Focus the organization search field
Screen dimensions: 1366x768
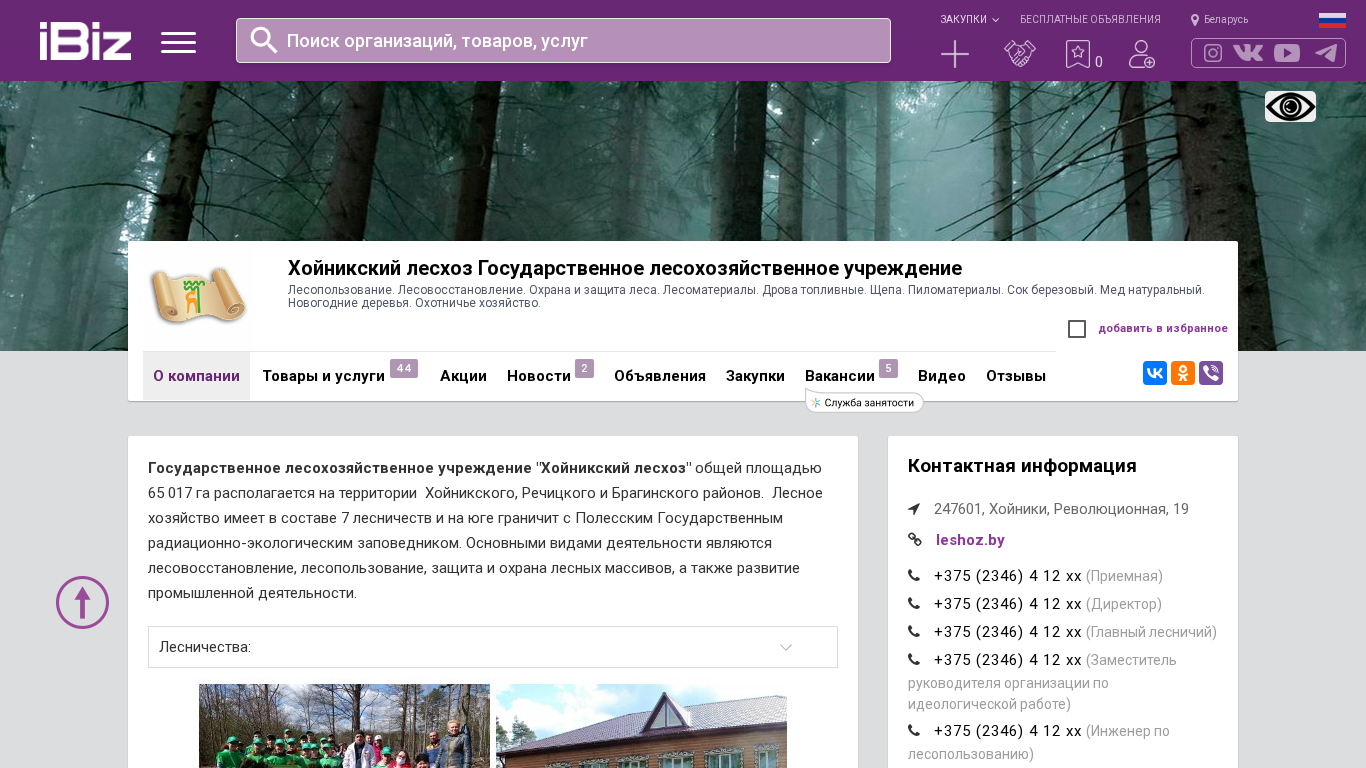coord(563,40)
